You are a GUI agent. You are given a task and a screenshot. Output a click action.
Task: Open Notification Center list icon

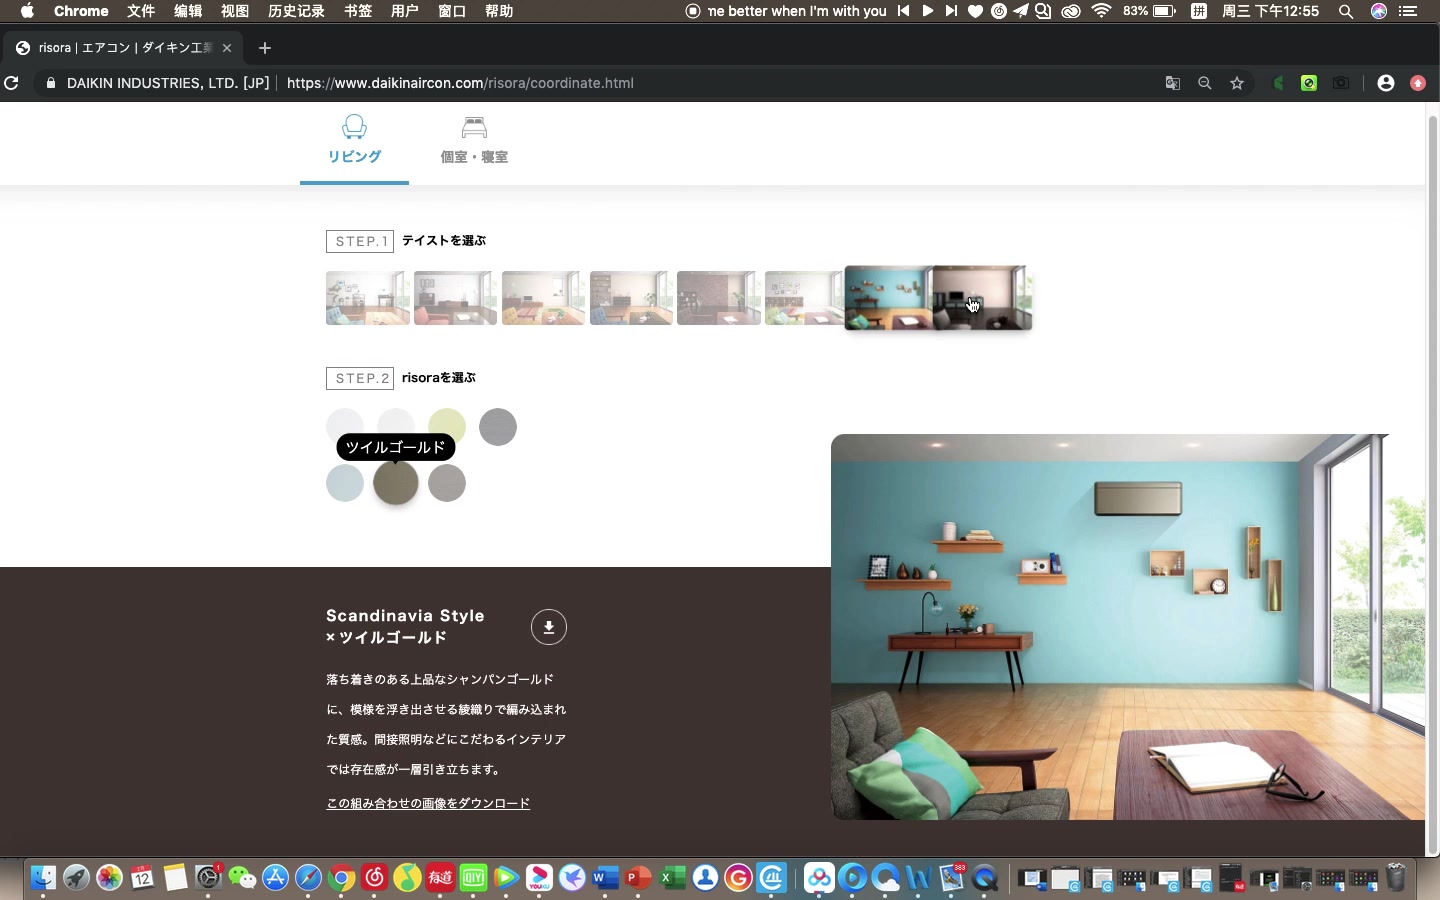click(1409, 11)
